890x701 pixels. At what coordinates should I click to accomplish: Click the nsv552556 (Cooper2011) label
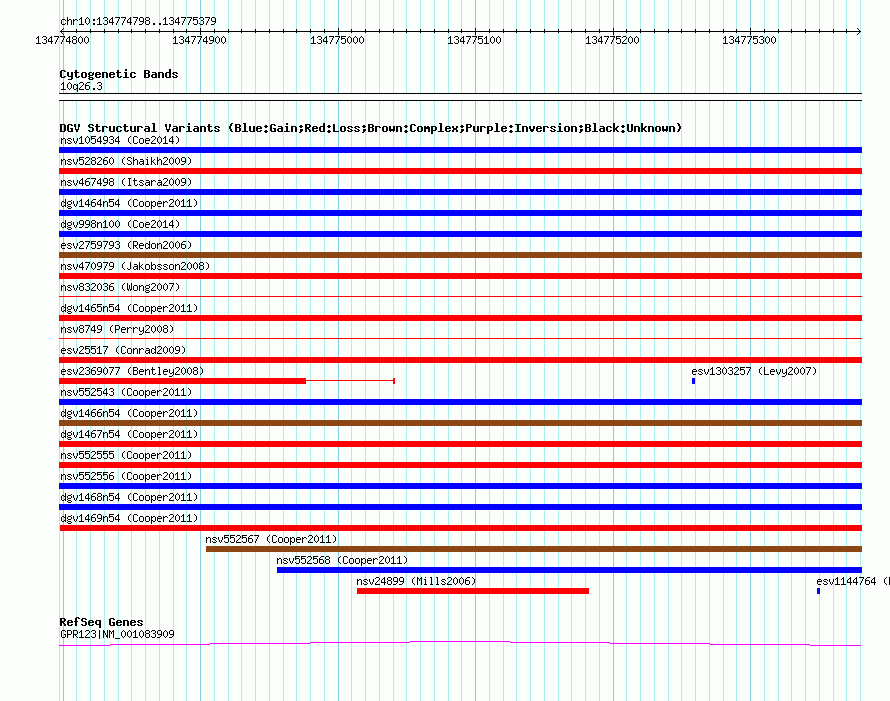click(126, 476)
